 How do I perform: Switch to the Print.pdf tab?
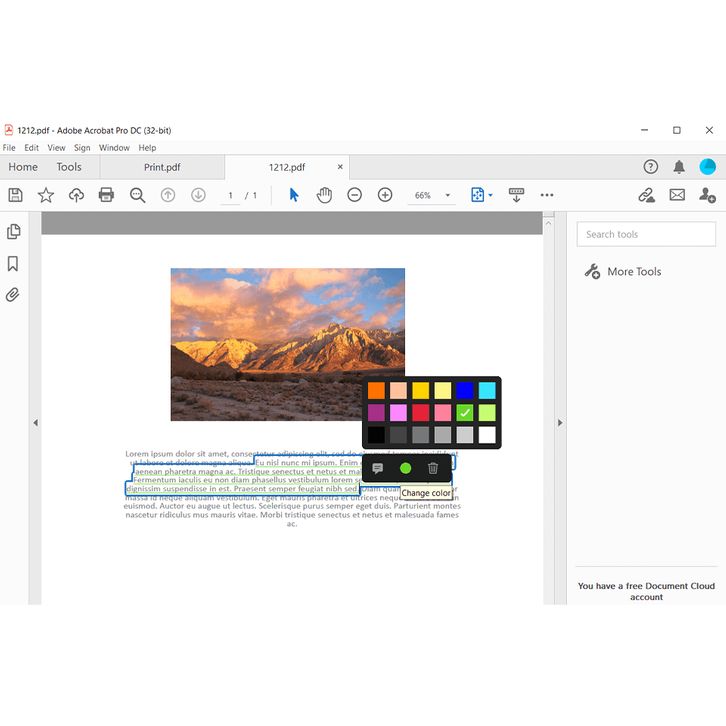(x=162, y=167)
